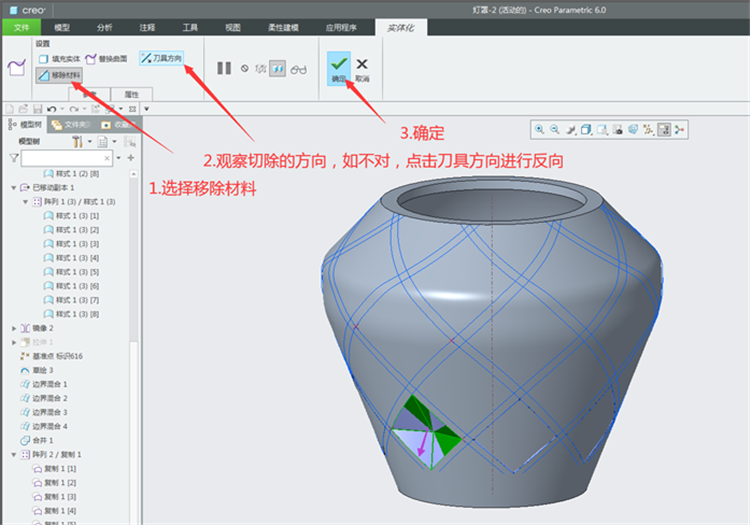Click the Redo arrow icon
The image size is (750, 525).
[74, 109]
